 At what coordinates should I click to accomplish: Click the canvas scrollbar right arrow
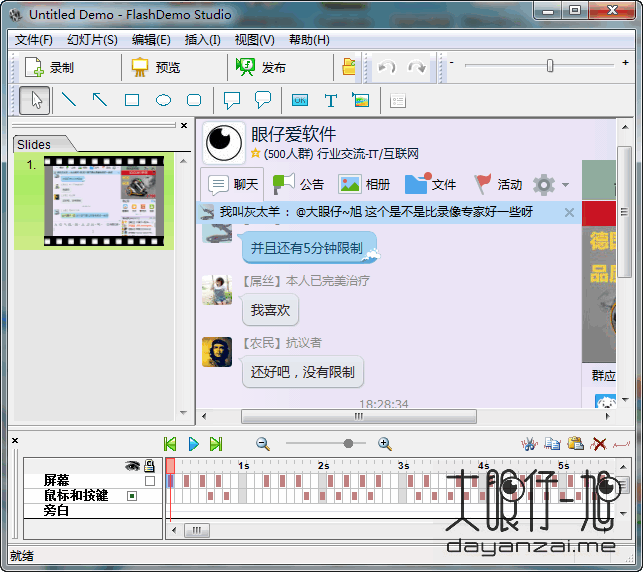click(608, 417)
